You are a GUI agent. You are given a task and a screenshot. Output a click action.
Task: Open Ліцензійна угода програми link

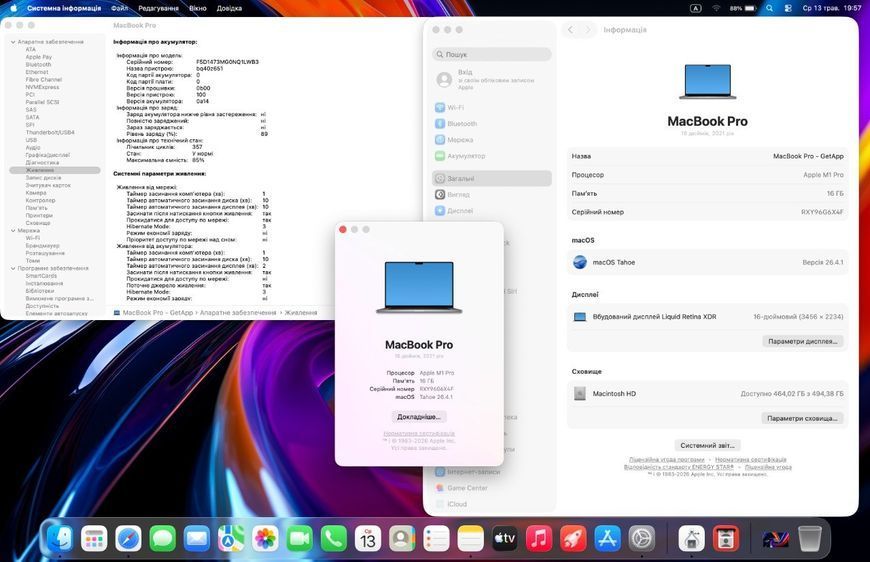point(666,459)
